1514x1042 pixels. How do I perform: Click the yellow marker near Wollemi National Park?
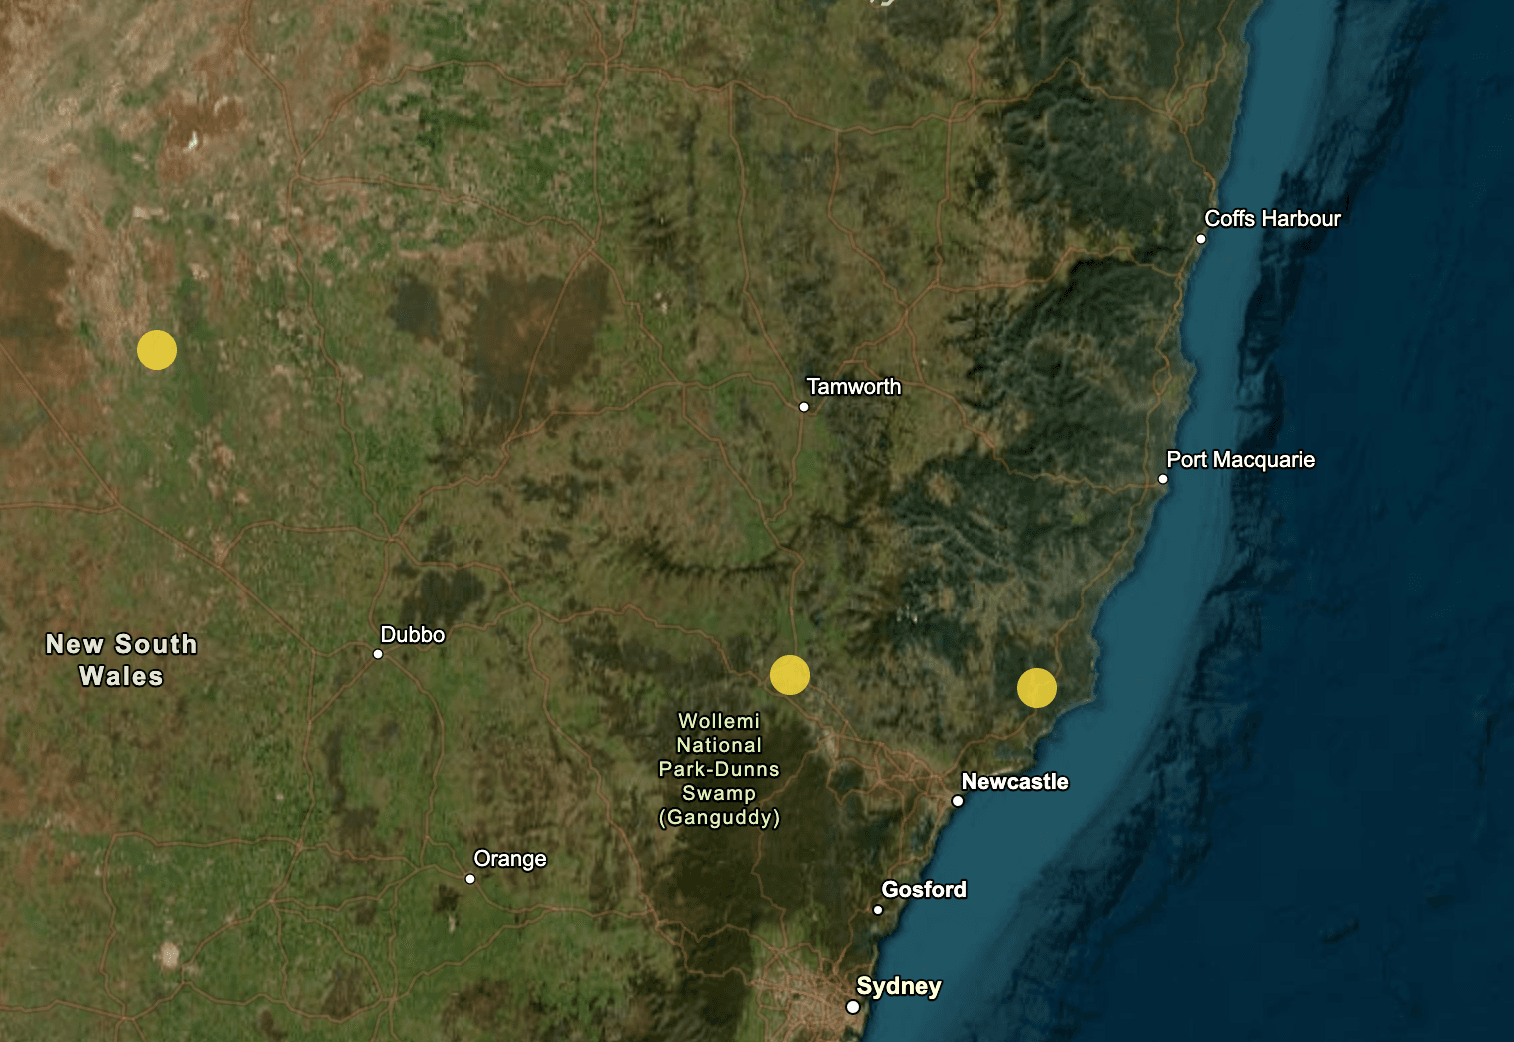tap(790, 675)
